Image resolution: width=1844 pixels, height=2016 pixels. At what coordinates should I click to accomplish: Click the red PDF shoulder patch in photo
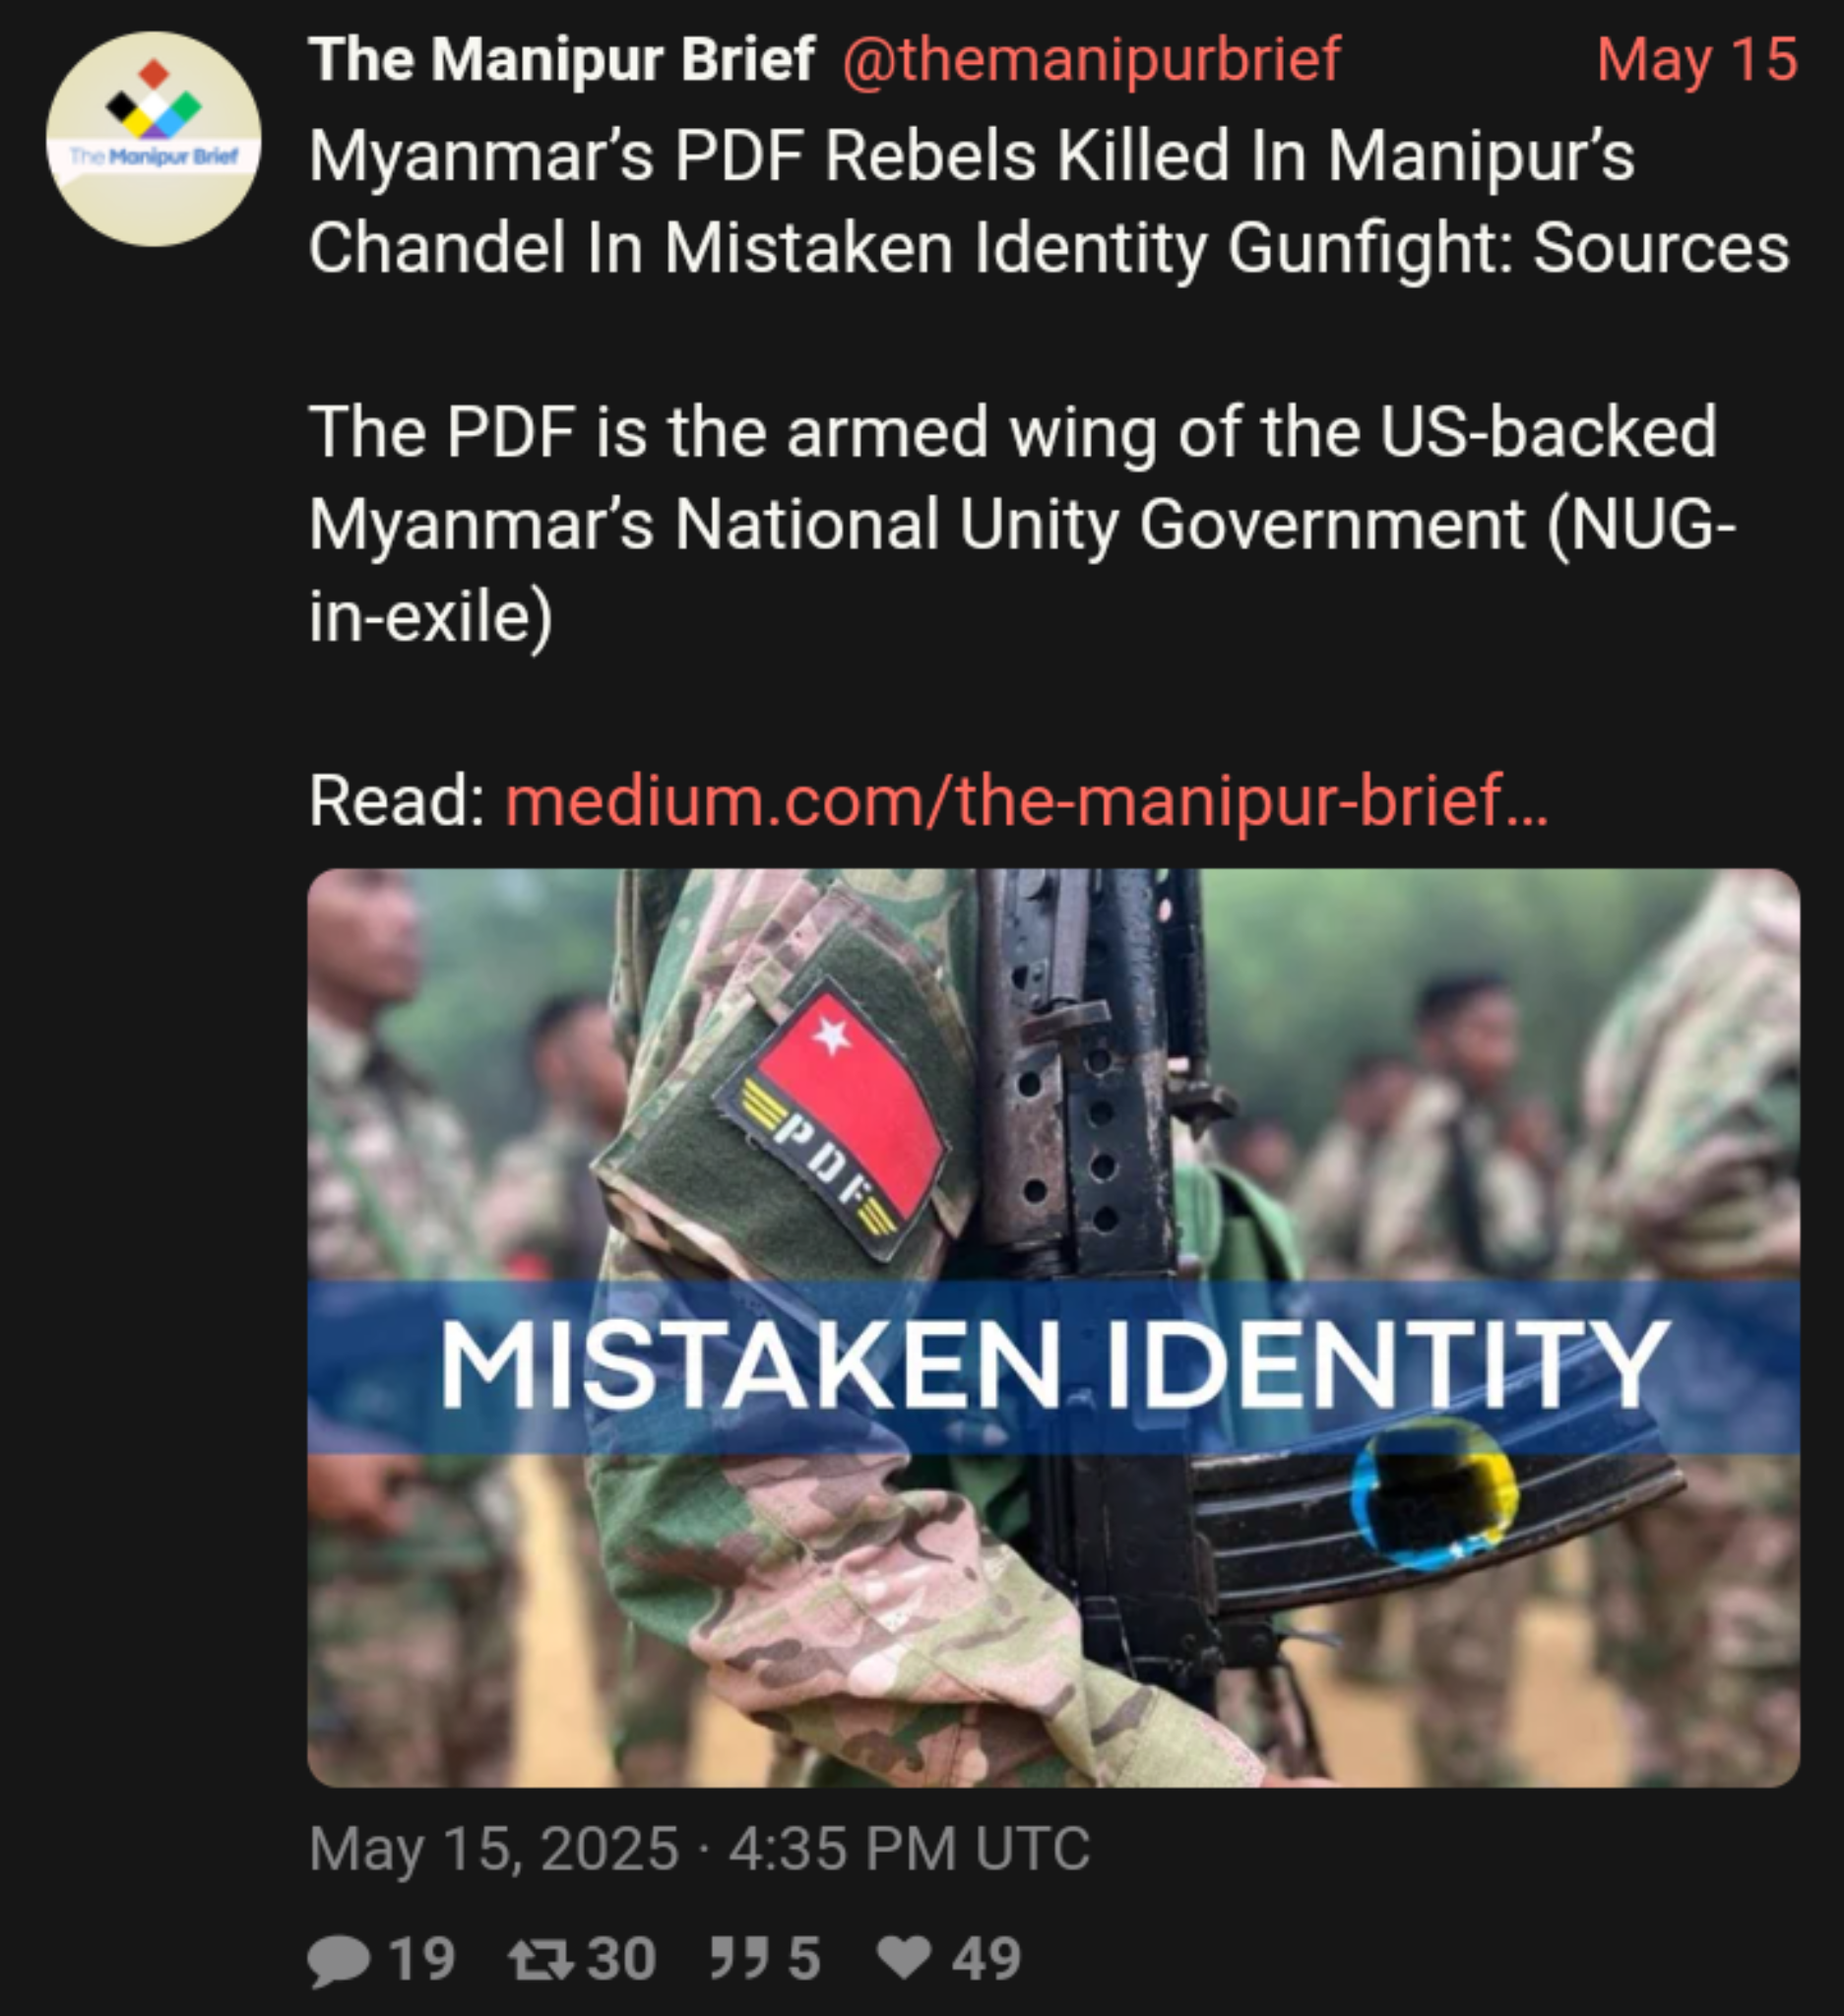832,1113
